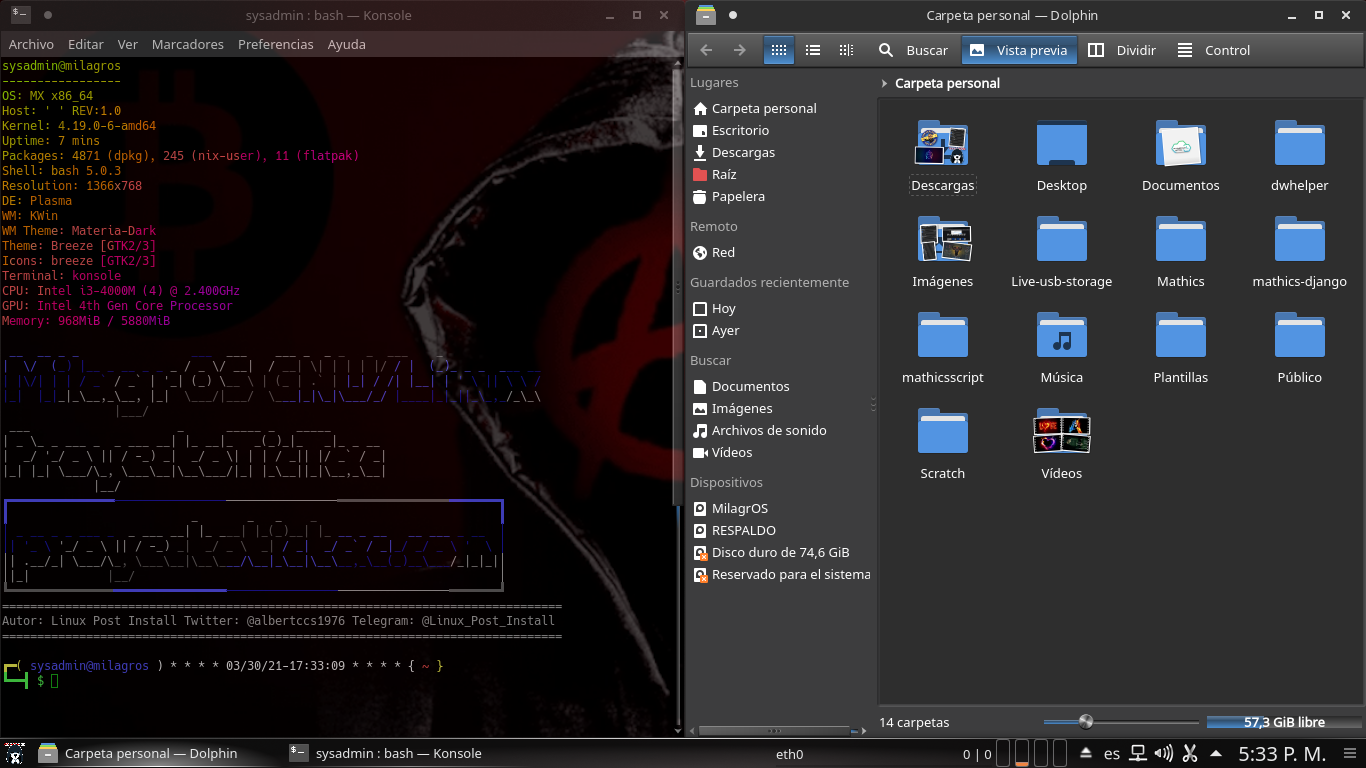This screenshot has width=1366, height=768.
Task: Select Descargas in Places sidebar
Action: (743, 153)
